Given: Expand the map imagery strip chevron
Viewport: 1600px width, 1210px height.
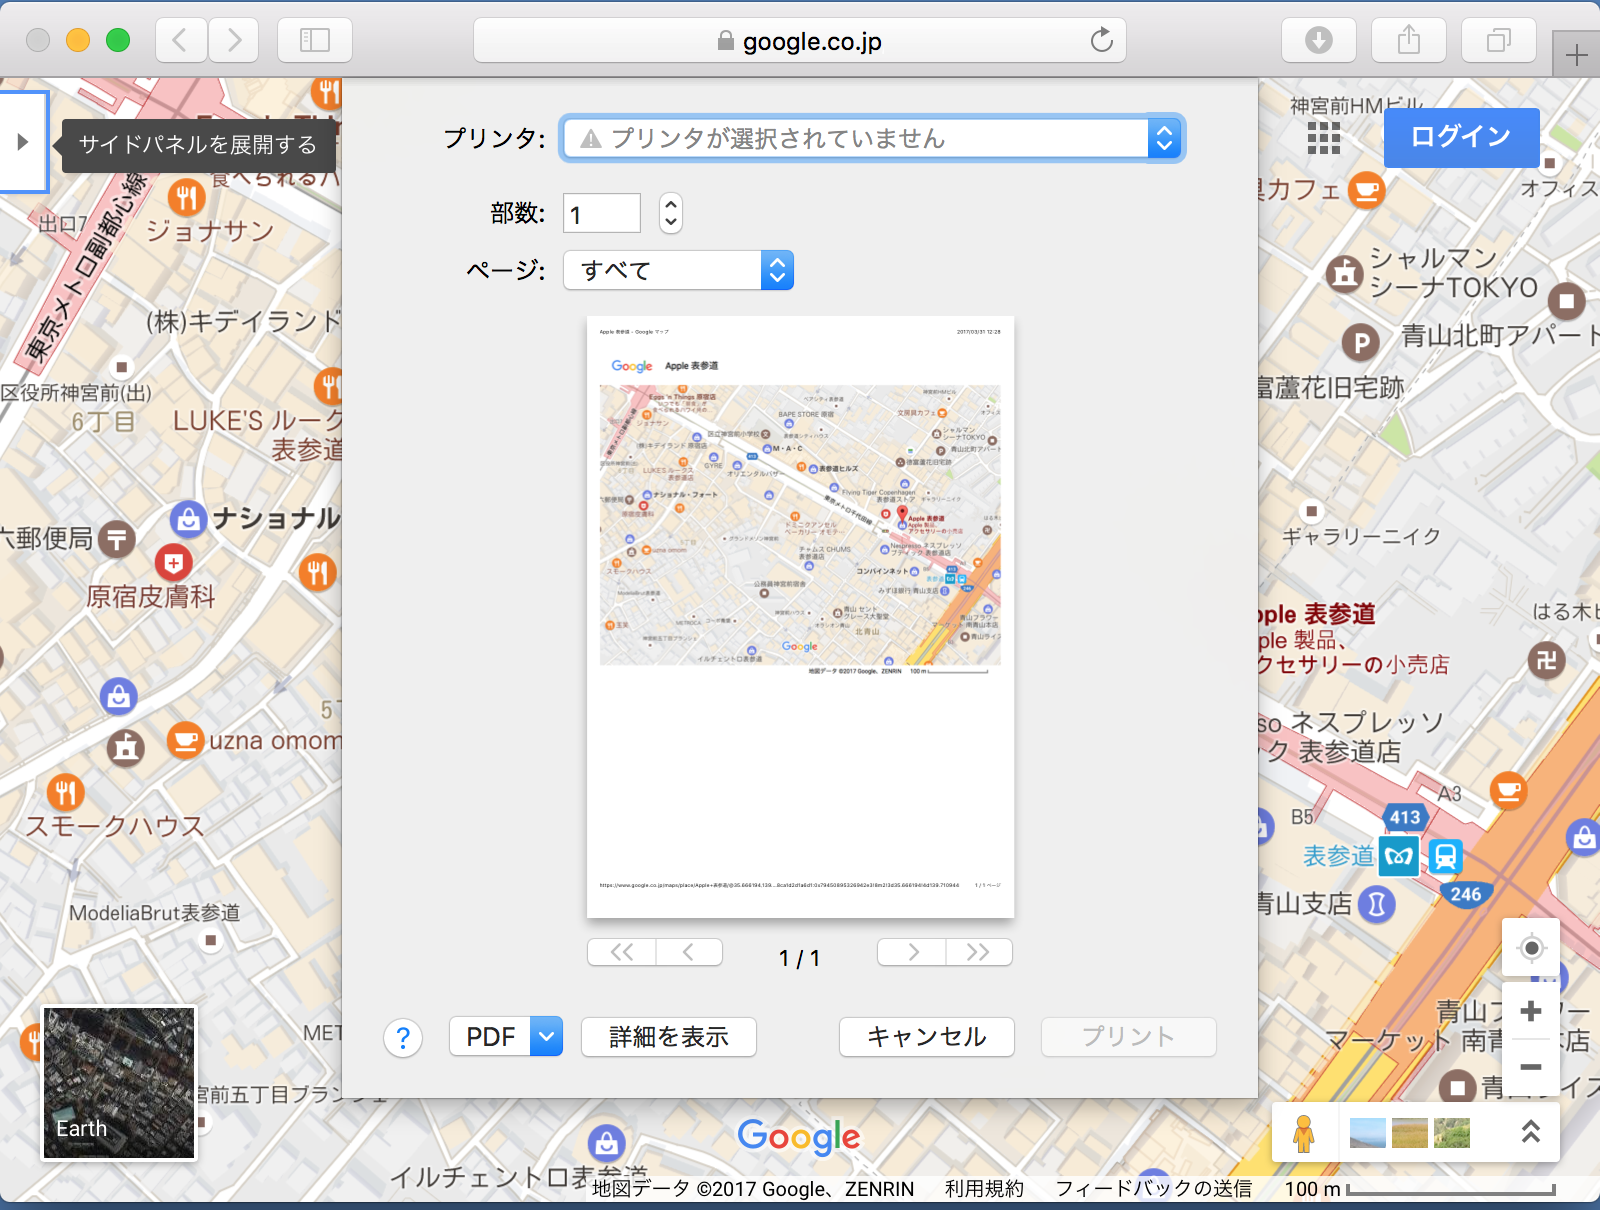Looking at the screenshot, I should point(1530,1132).
